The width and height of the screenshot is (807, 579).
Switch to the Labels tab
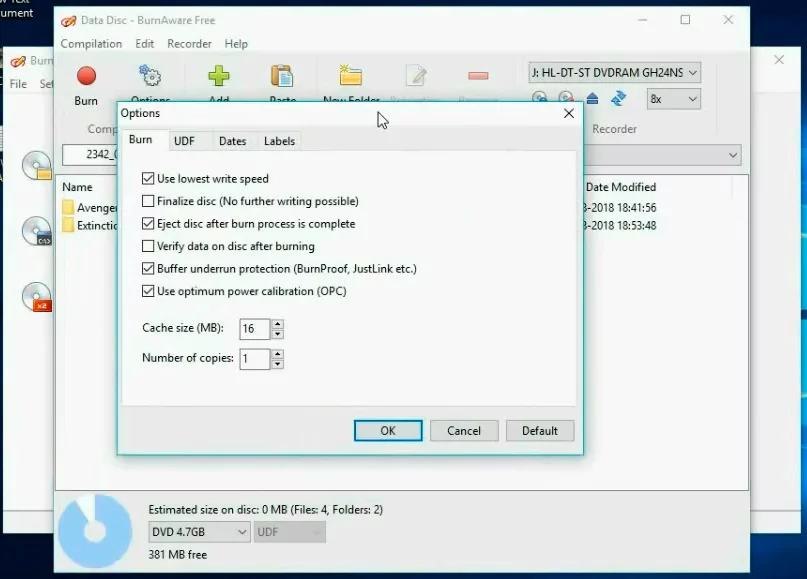pyautogui.click(x=279, y=141)
